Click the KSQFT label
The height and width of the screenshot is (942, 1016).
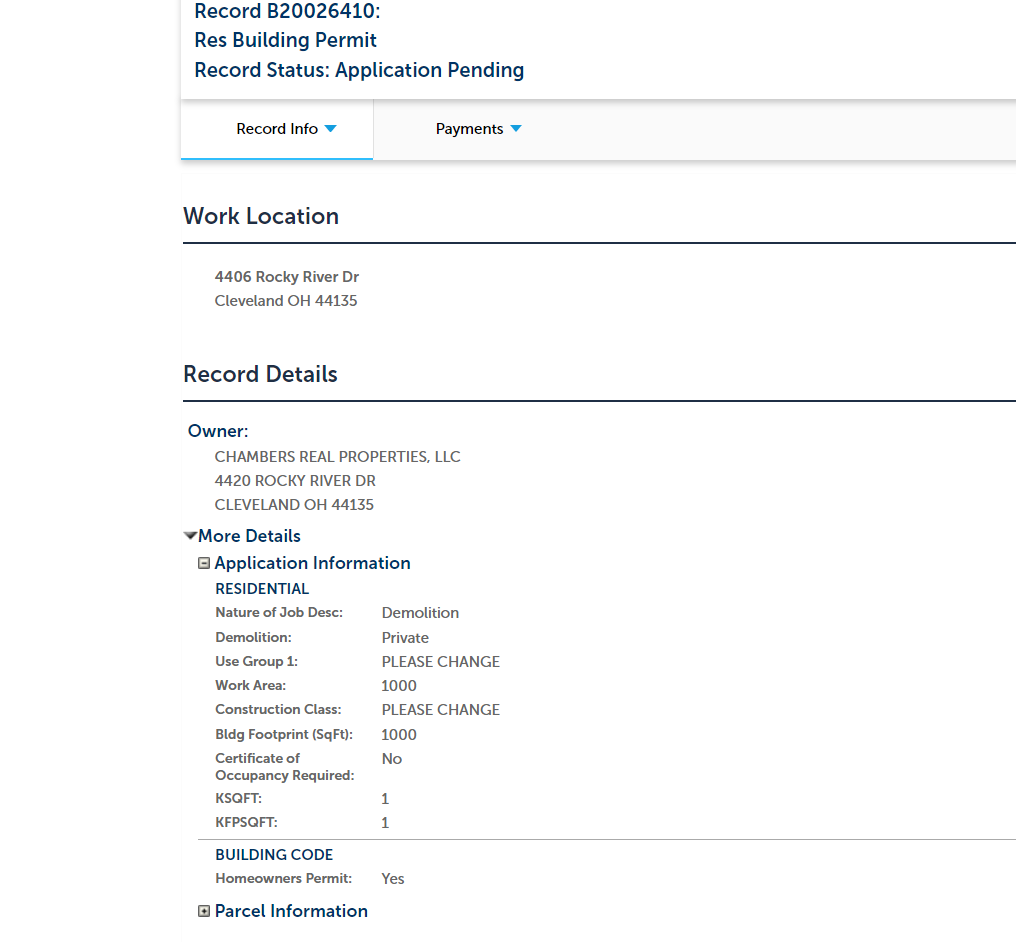coord(238,799)
